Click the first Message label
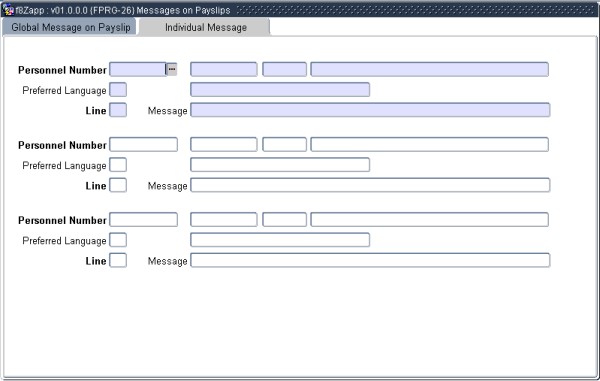Image resolution: width=600 pixels, height=381 pixels. (x=168, y=111)
